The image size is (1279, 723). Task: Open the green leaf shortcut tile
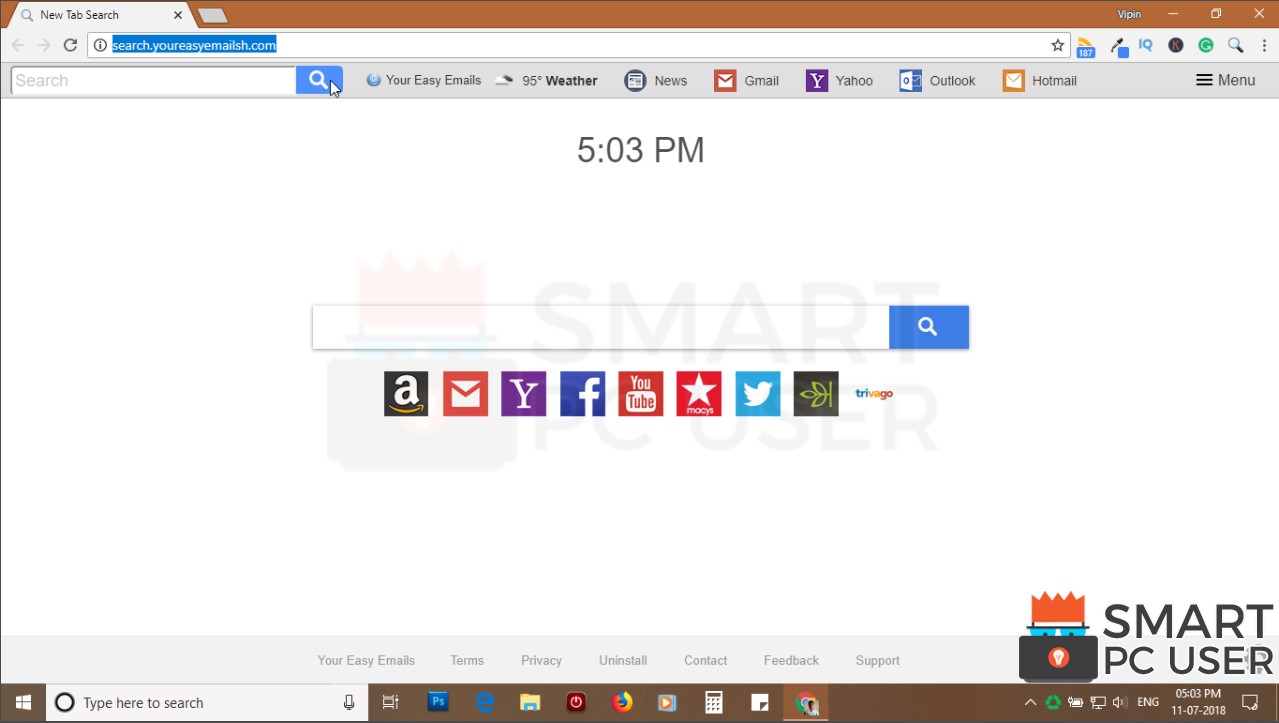pos(816,394)
